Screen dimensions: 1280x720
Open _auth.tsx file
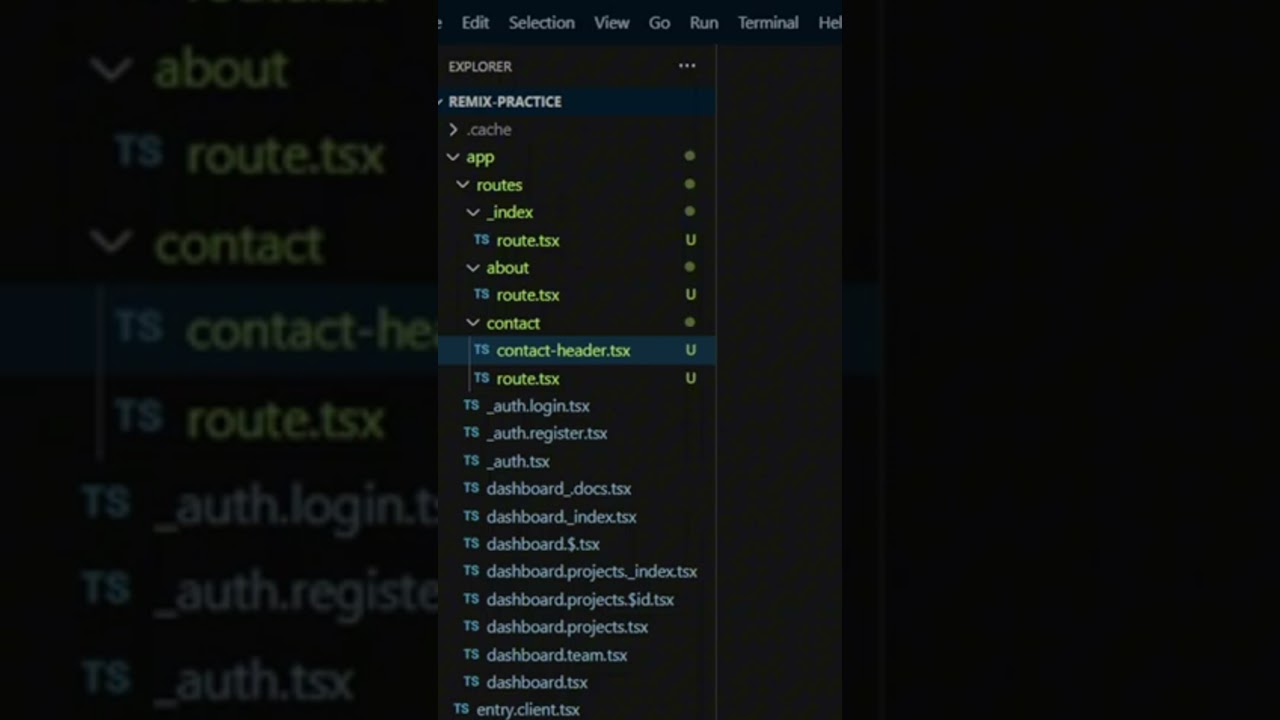[x=518, y=461]
